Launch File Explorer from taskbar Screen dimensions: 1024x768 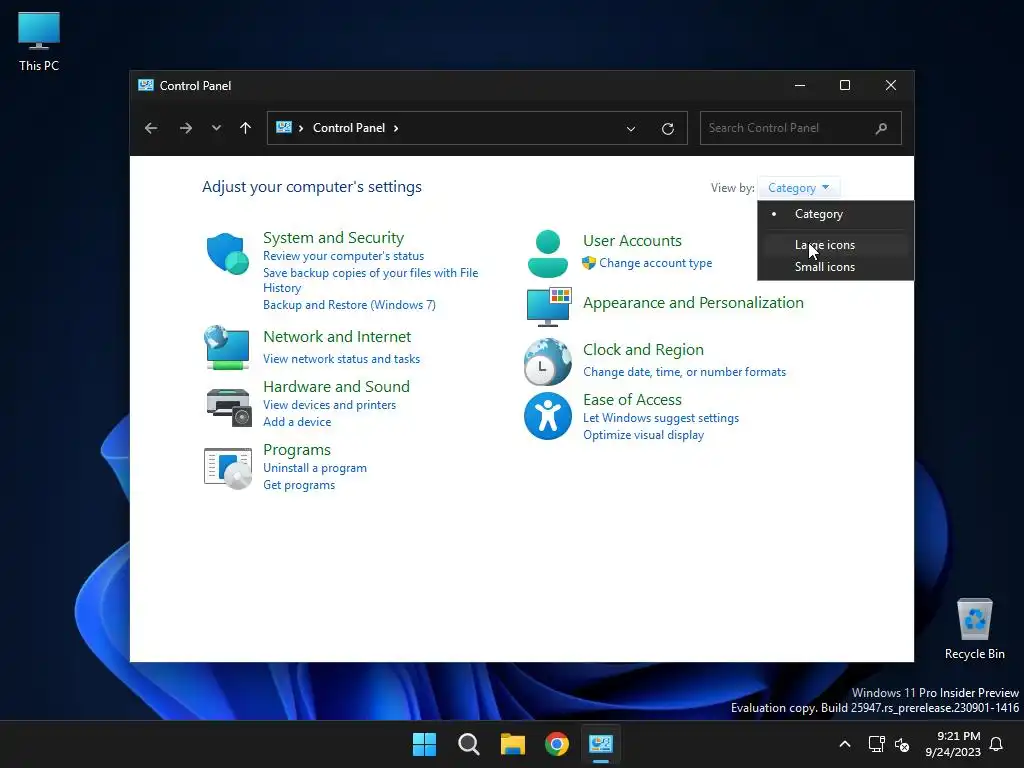[x=513, y=744]
